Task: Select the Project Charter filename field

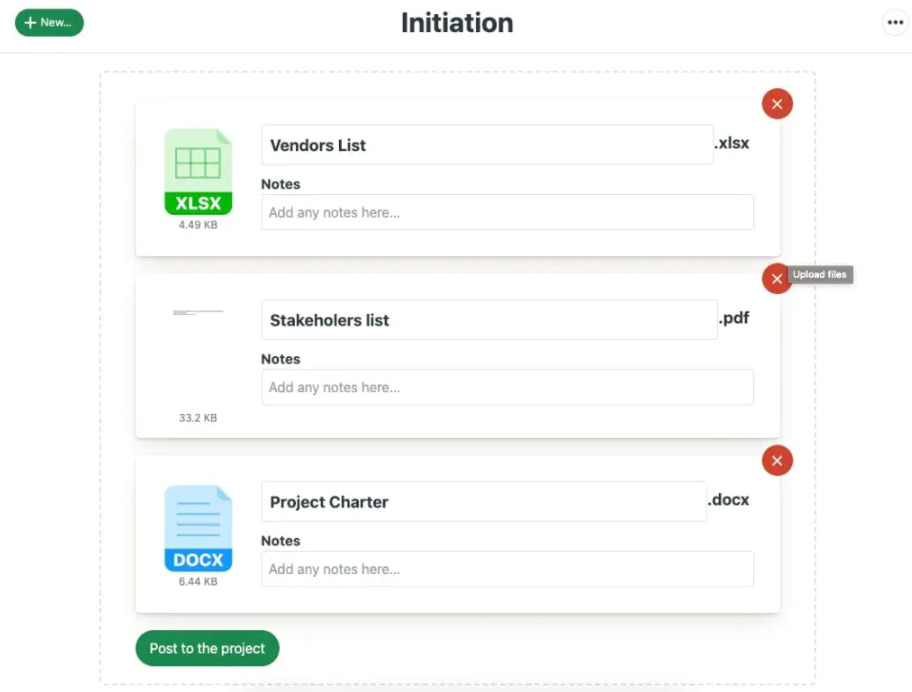Action: pyautogui.click(x=485, y=501)
